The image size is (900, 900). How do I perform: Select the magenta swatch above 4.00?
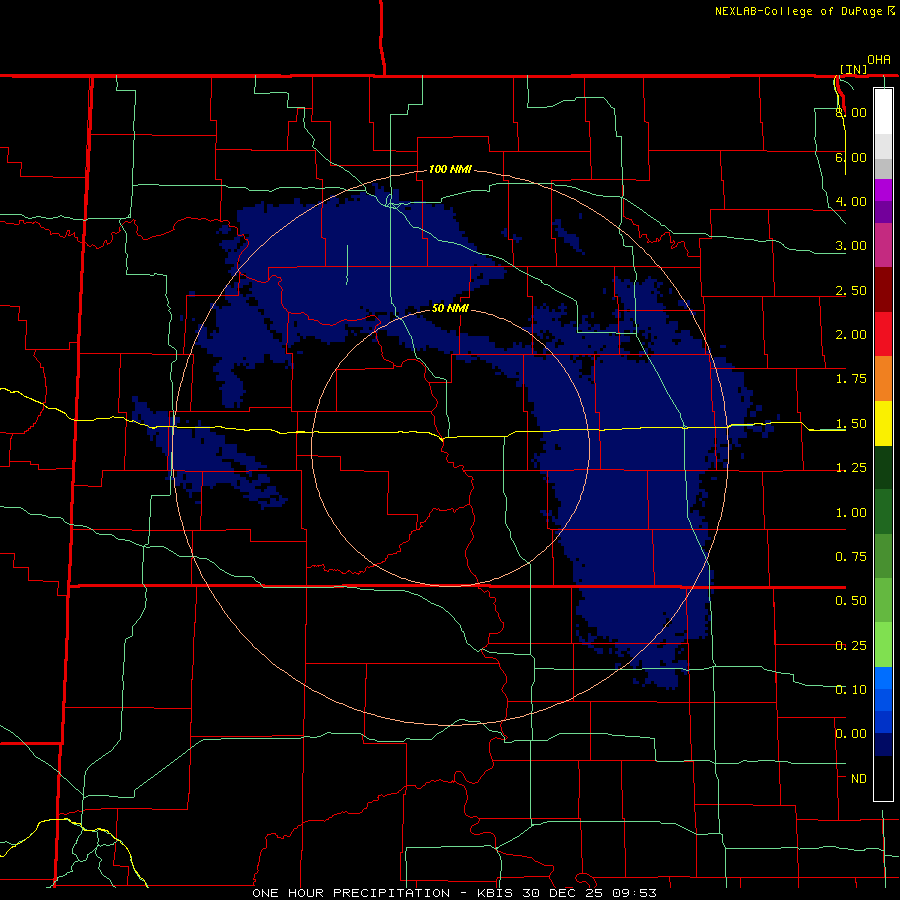883,190
